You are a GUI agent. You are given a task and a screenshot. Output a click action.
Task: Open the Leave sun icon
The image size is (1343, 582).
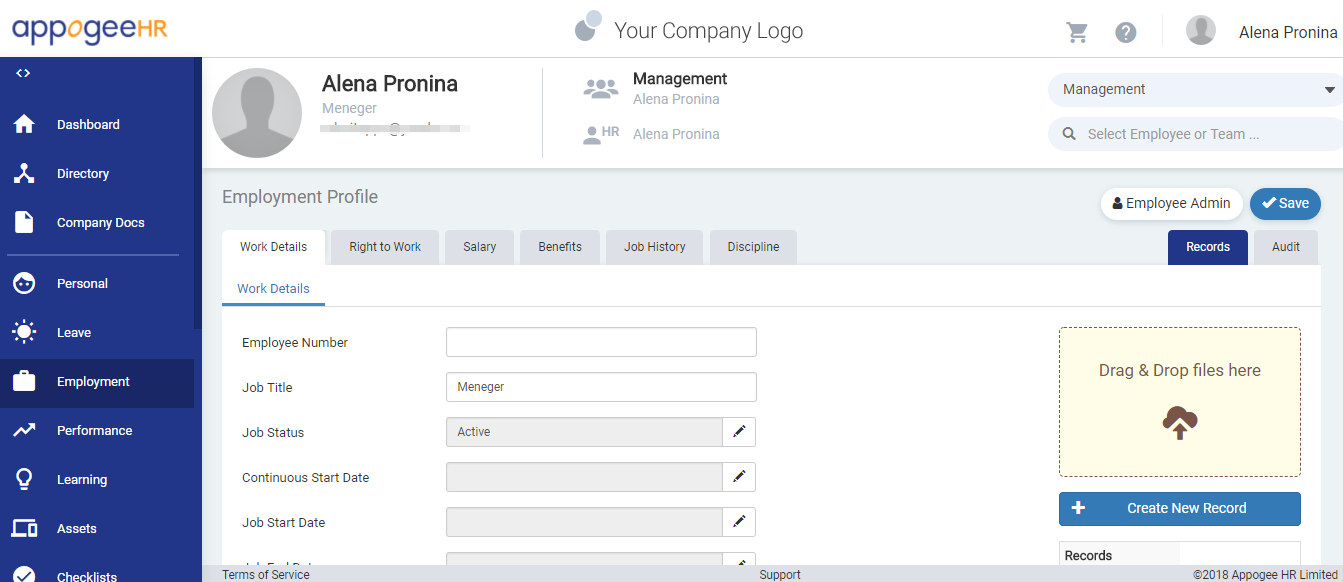[24, 332]
